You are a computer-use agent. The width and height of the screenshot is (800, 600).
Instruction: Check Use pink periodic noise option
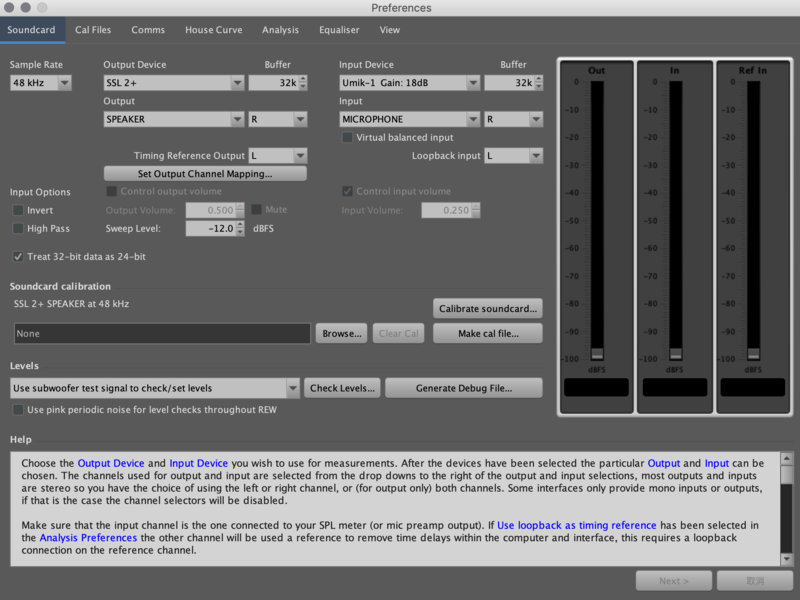pos(18,410)
